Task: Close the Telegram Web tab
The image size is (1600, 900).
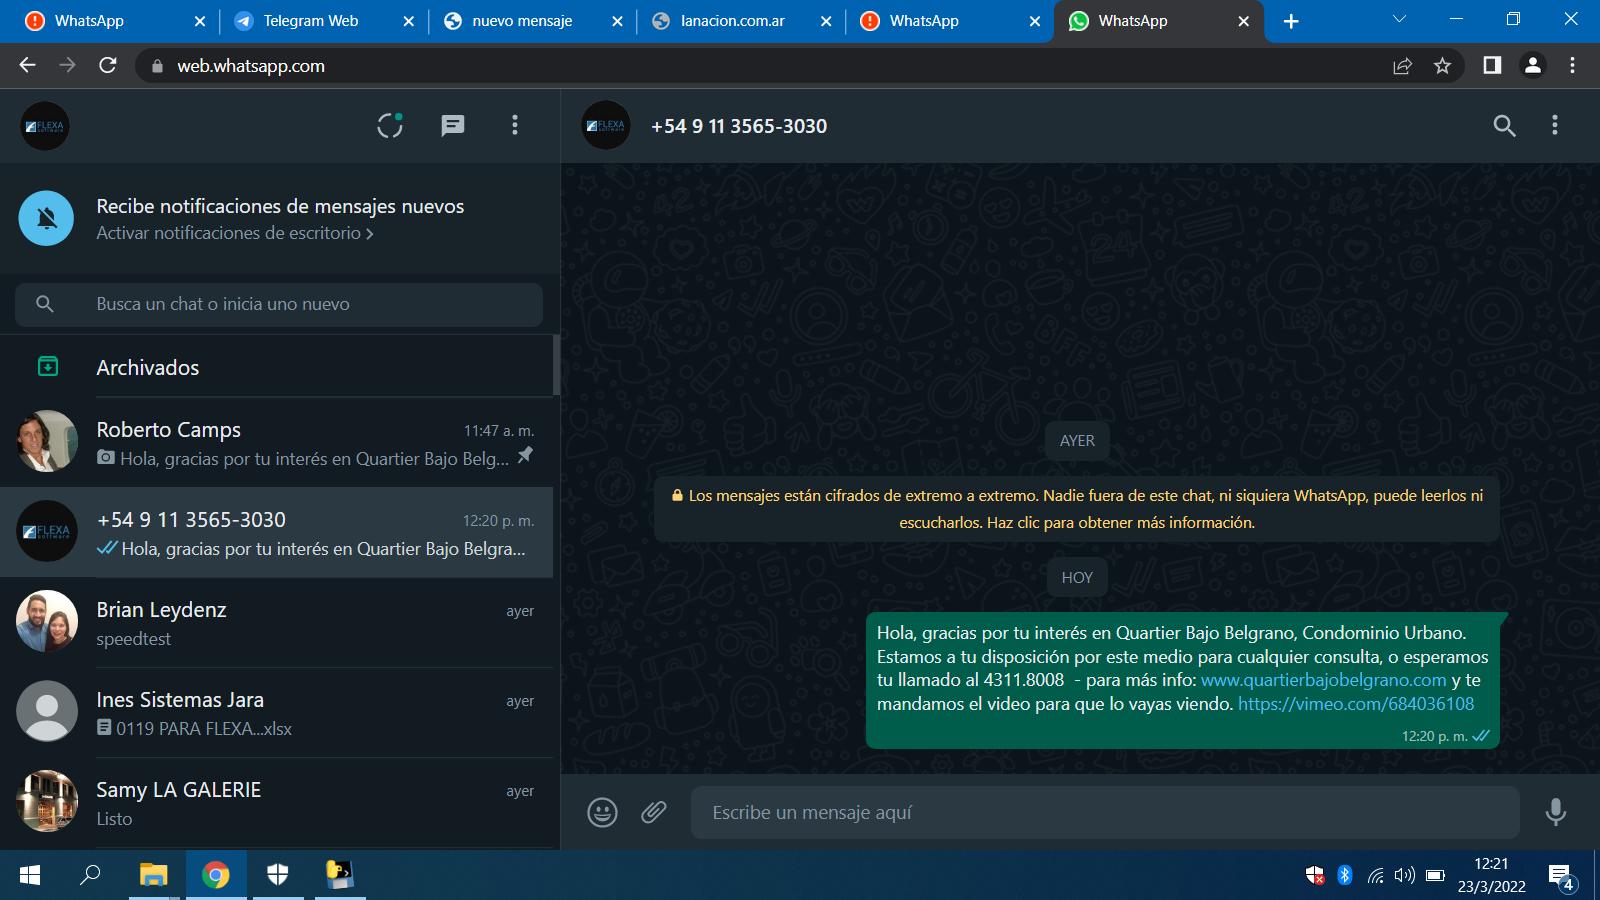Action: tap(408, 21)
